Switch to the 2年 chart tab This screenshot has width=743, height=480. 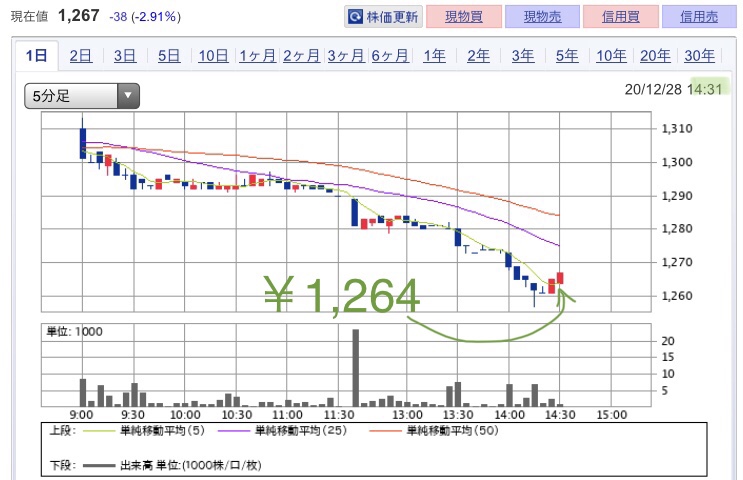pyautogui.click(x=478, y=56)
